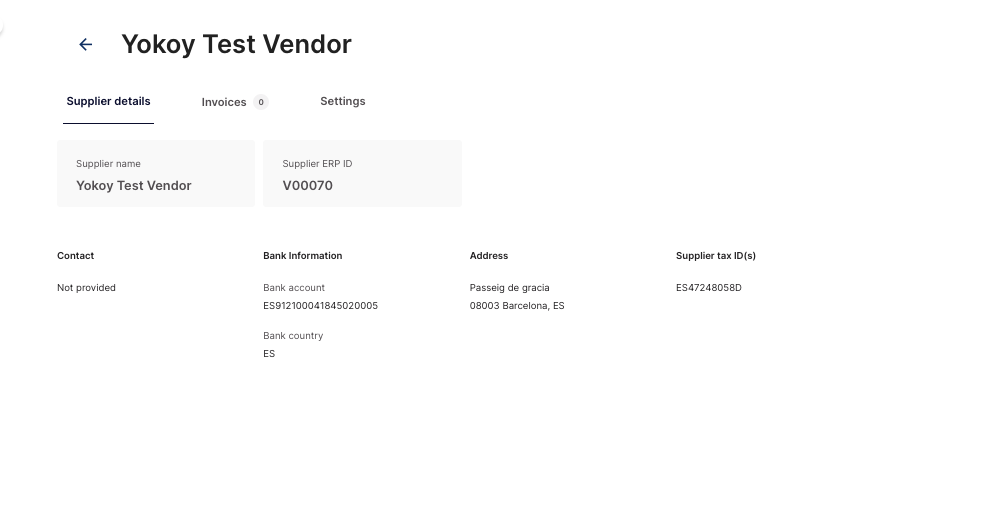This screenshot has height=509, width=986.
Task: Select the tax ID ES47248058D
Action: pyautogui.click(x=709, y=288)
